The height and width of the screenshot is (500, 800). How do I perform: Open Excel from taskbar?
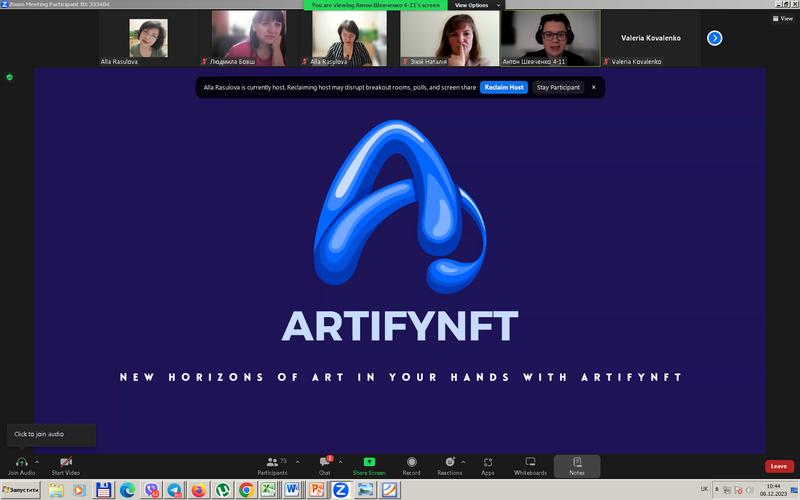[268, 490]
